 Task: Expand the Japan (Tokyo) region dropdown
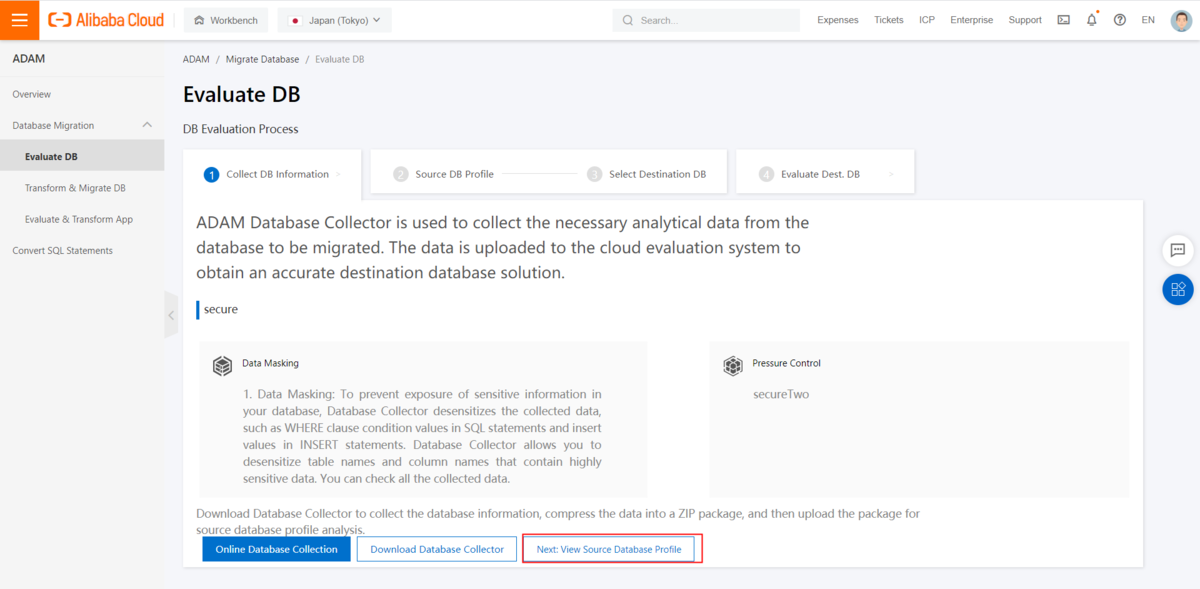click(x=334, y=20)
